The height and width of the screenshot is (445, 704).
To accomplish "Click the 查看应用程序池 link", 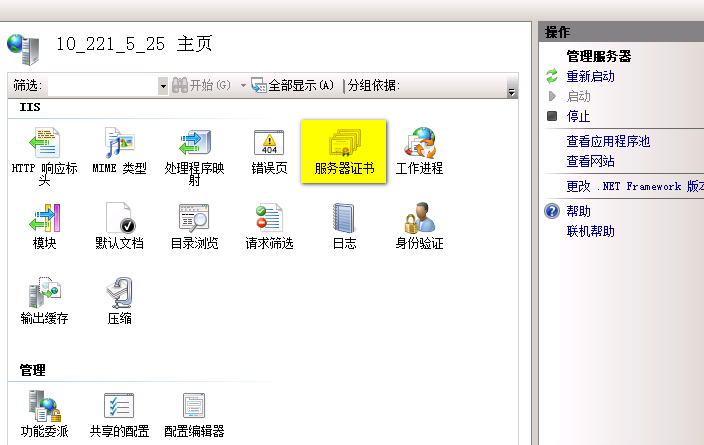I will [608, 141].
